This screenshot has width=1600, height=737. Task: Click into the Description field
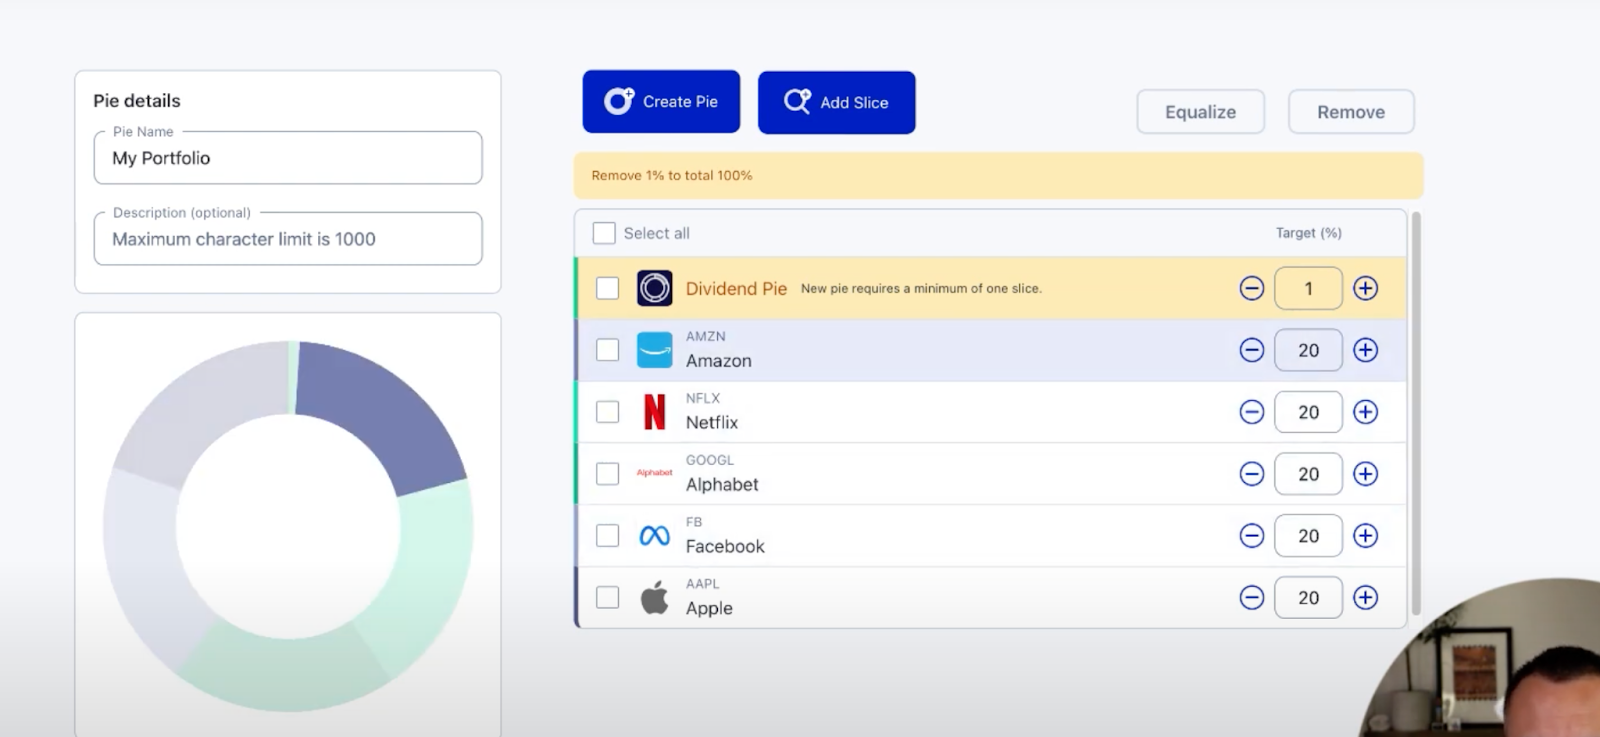tap(288, 239)
